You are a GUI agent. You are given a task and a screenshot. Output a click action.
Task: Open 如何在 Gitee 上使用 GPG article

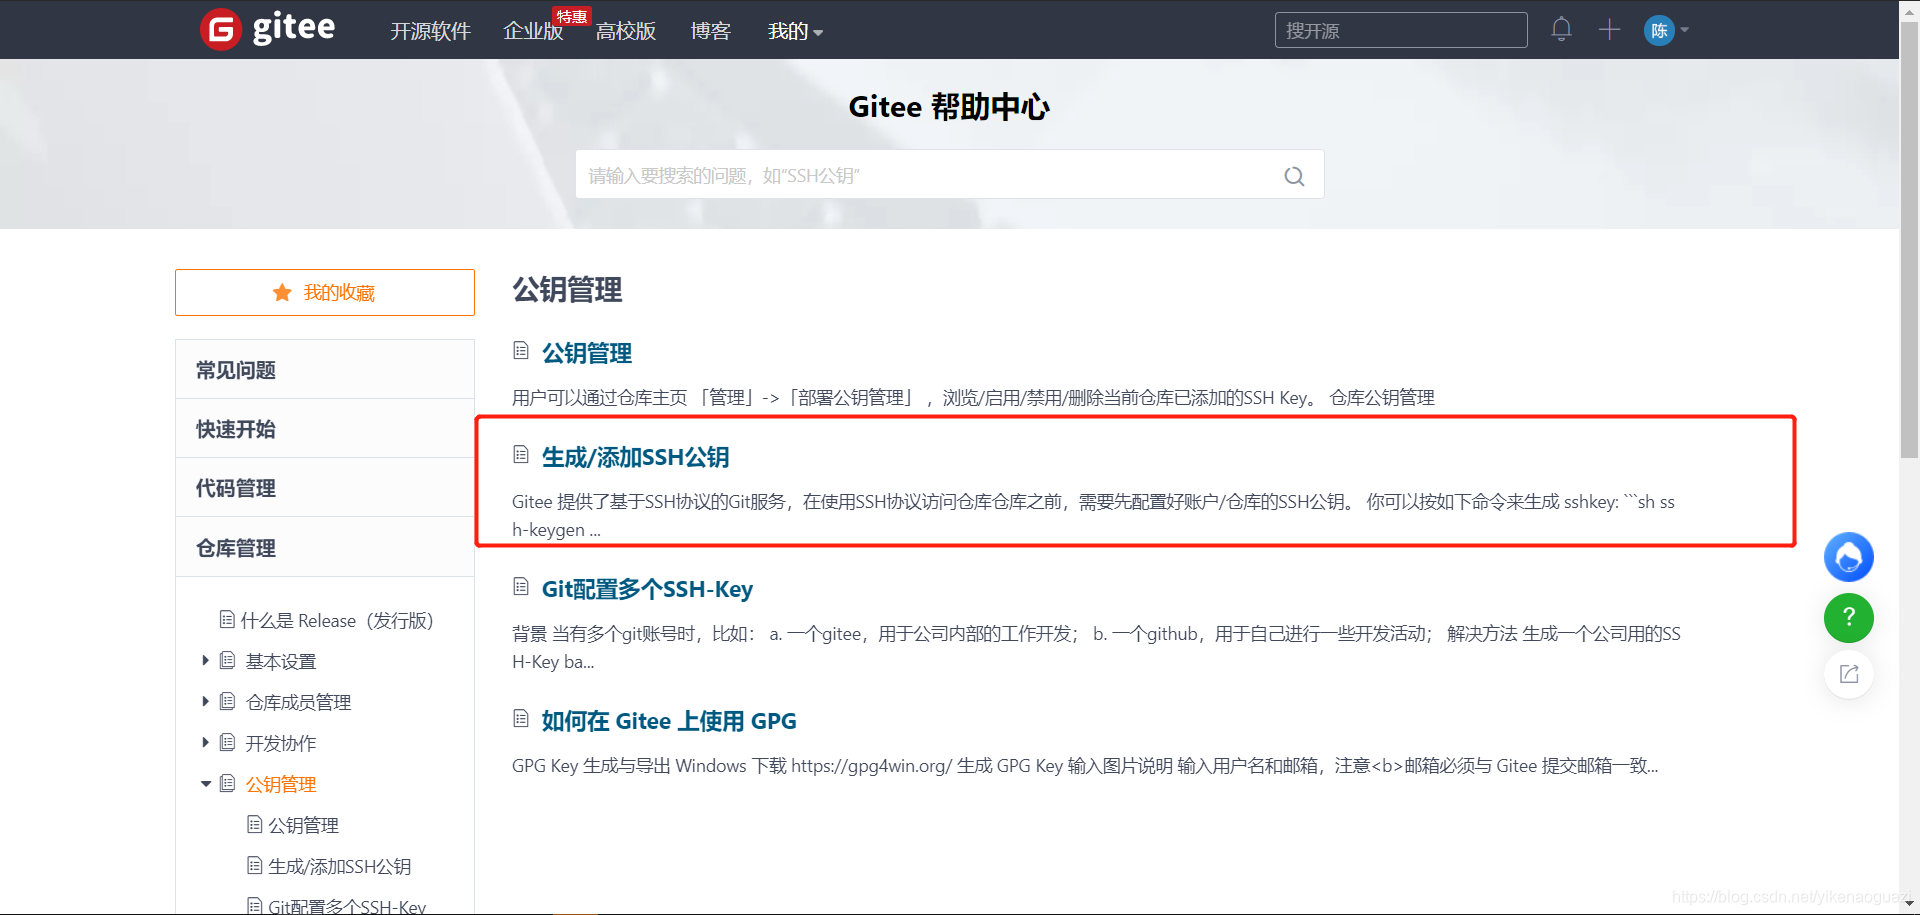669,721
